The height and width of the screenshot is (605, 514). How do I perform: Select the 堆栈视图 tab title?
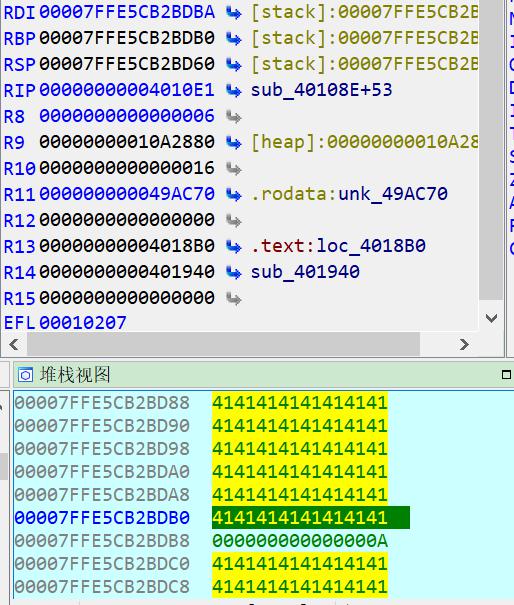[75, 375]
